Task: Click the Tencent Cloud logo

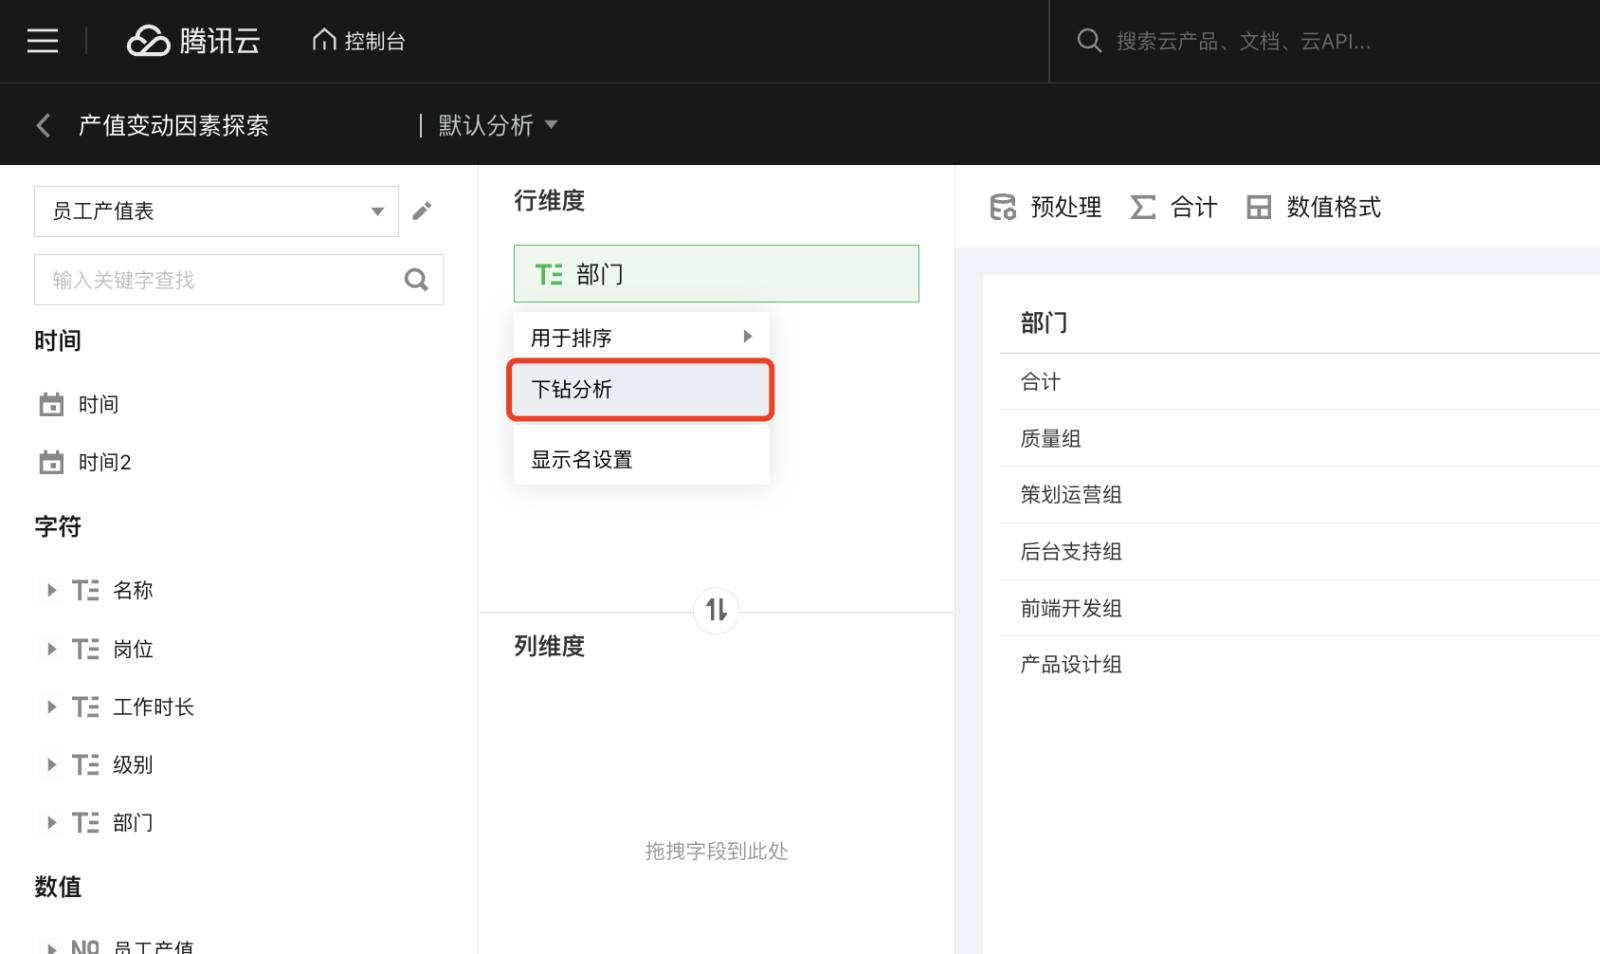Action: click(x=193, y=41)
